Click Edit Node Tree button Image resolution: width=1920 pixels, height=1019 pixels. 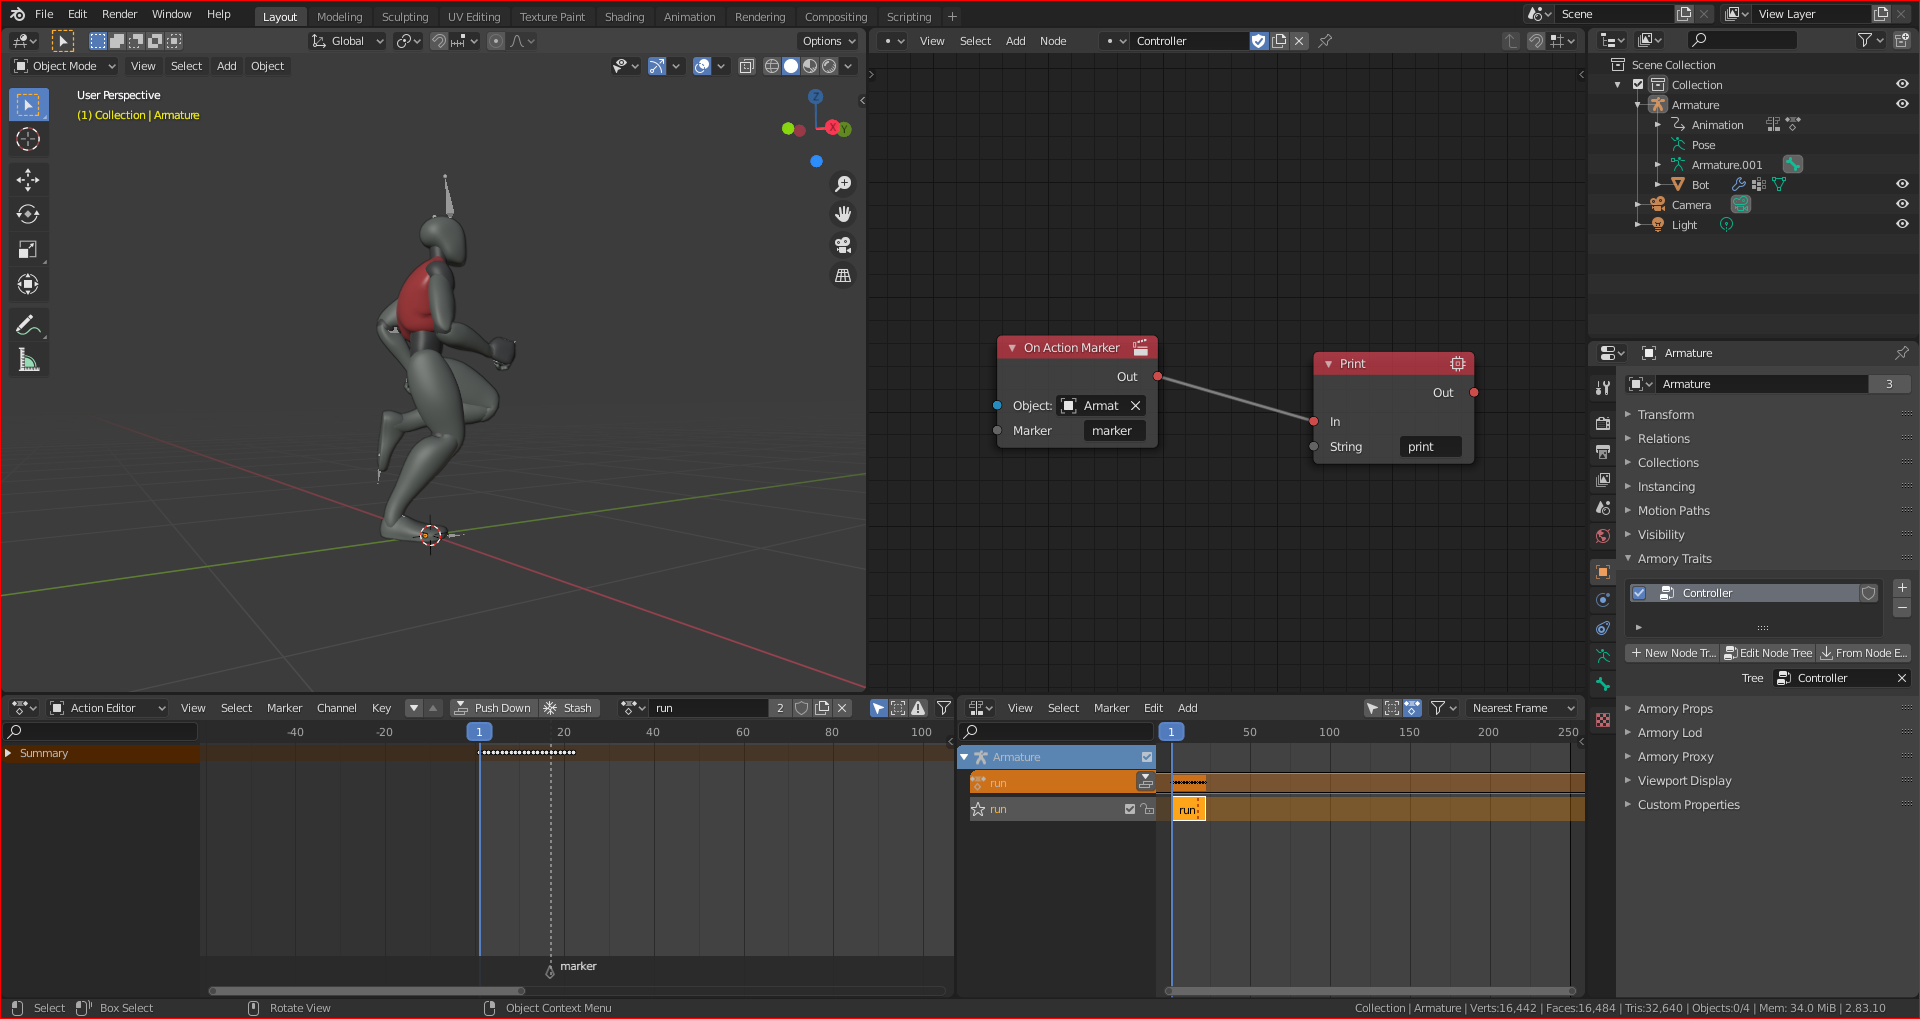pyautogui.click(x=1767, y=653)
